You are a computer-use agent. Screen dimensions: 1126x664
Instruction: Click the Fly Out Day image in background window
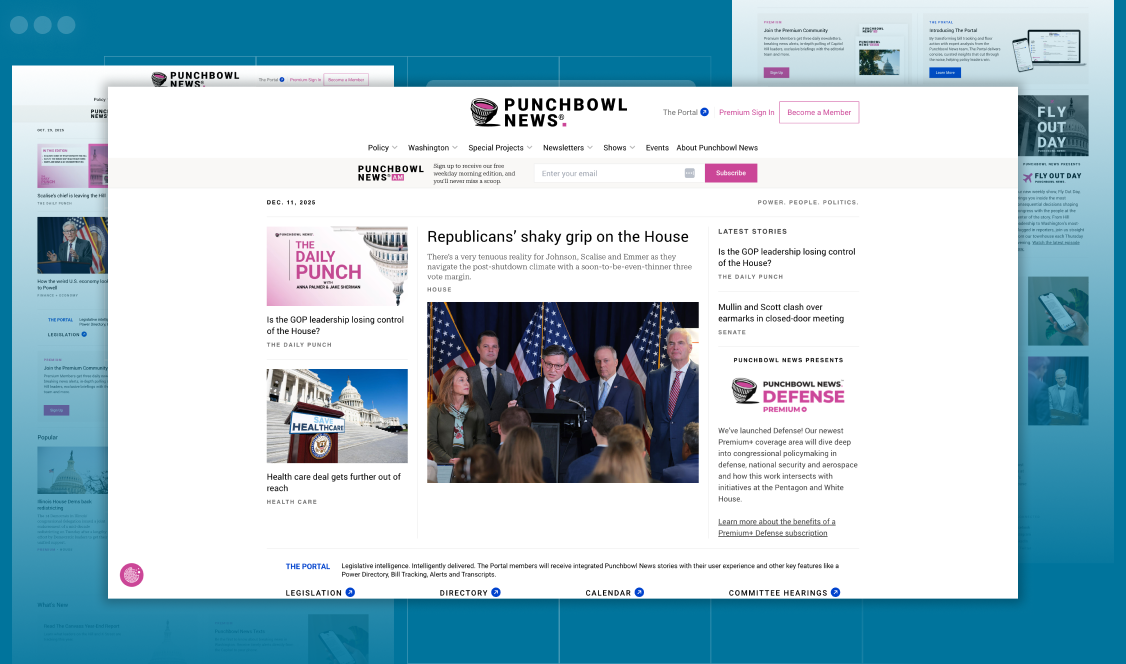[1053, 126]
